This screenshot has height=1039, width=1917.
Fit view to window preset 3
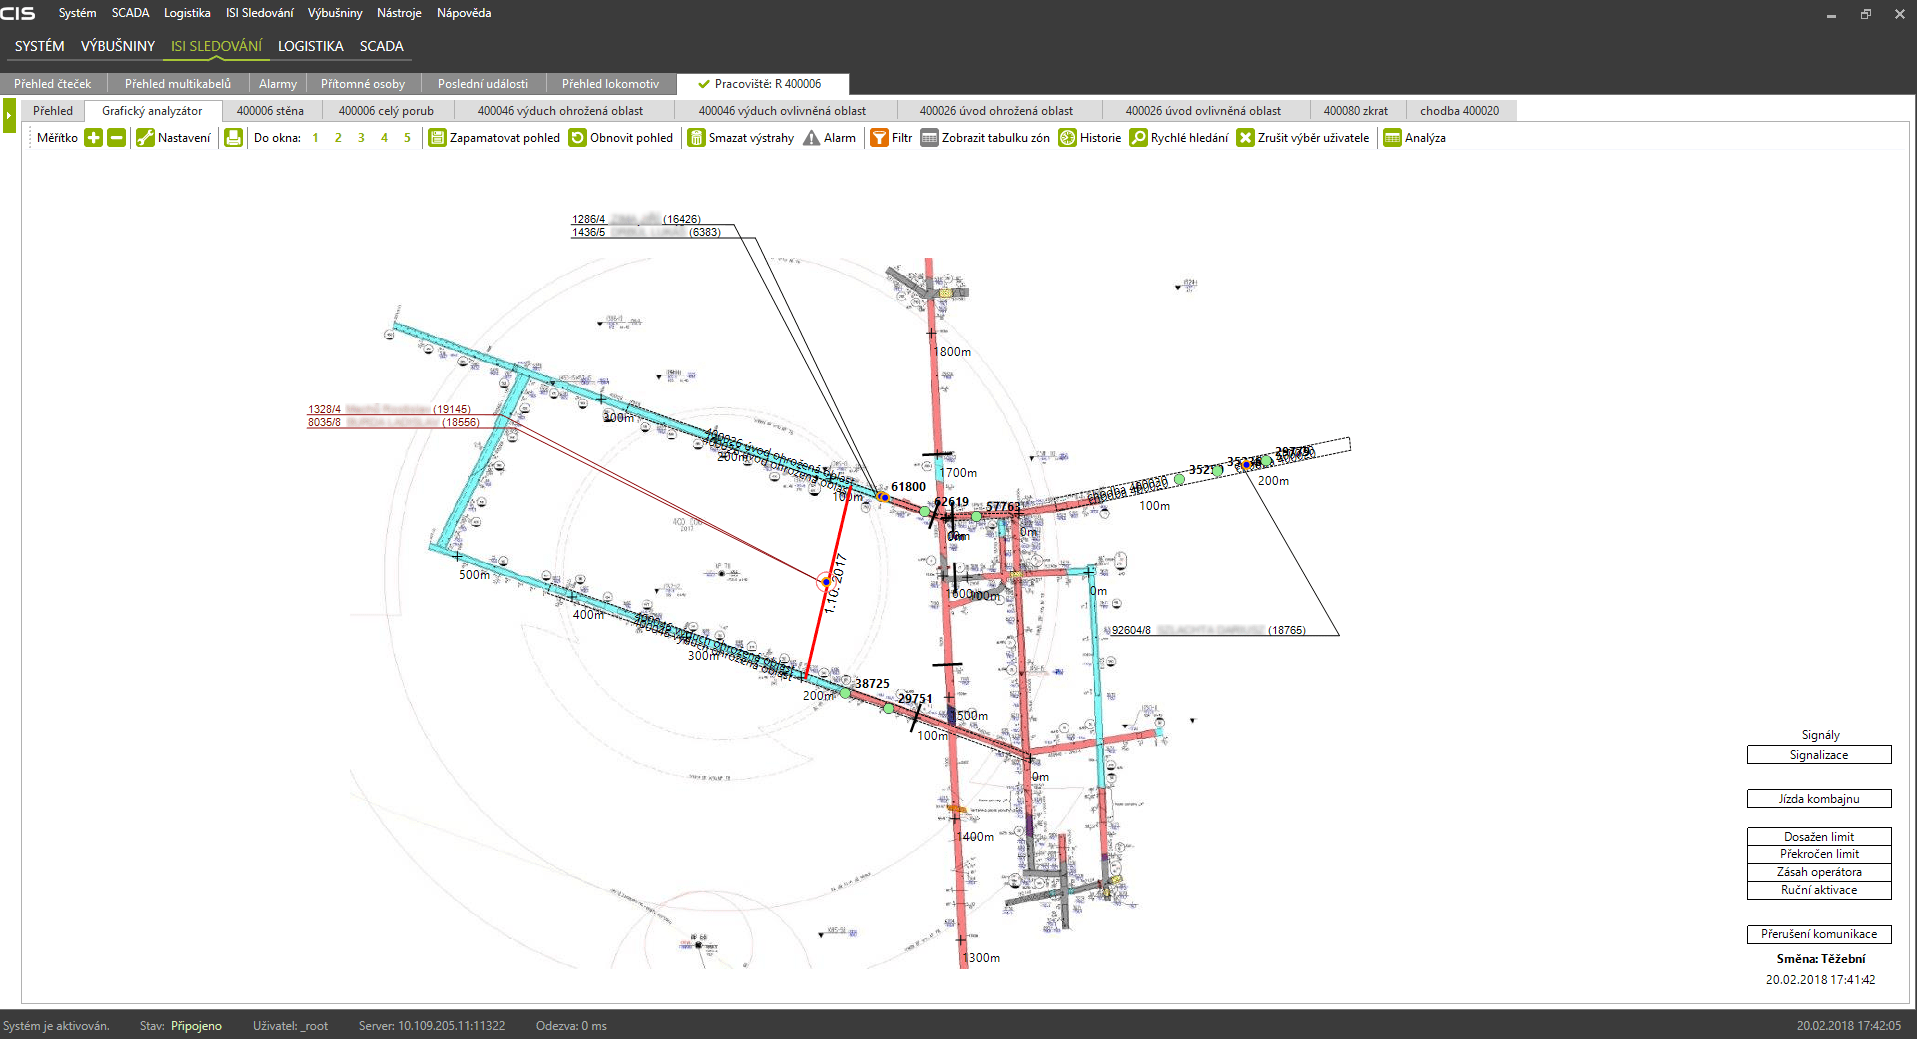(361, 138)
